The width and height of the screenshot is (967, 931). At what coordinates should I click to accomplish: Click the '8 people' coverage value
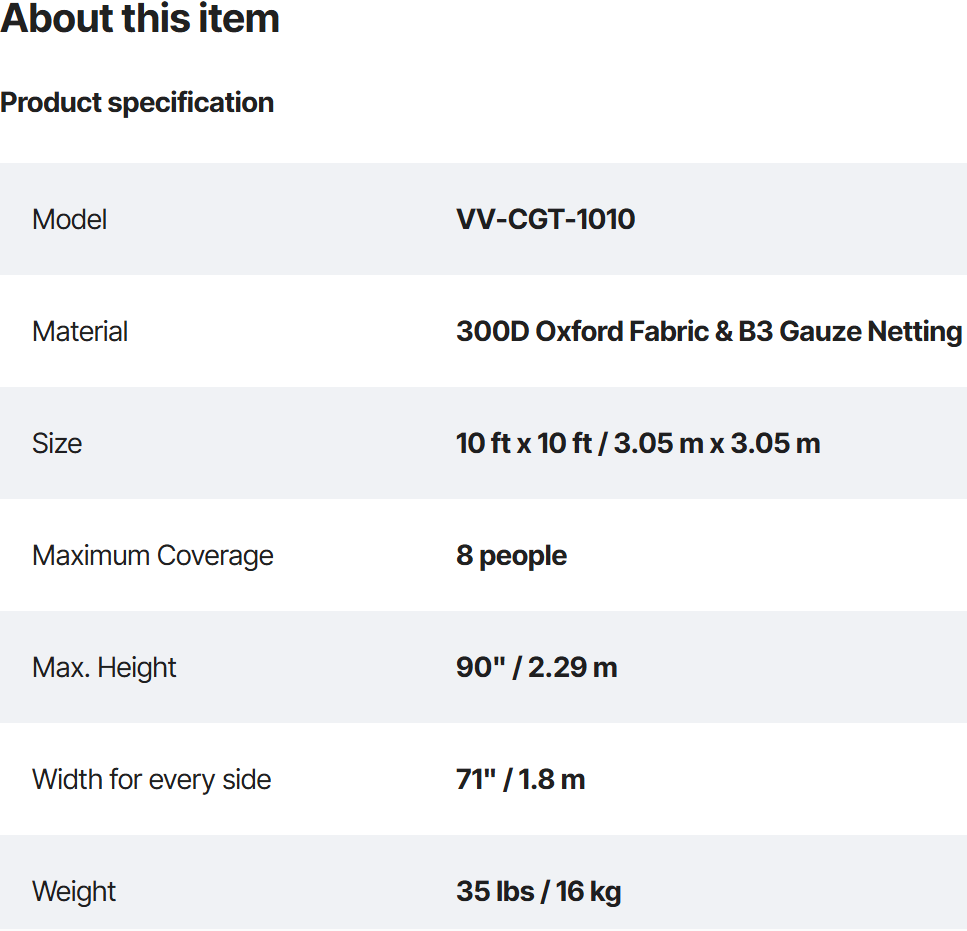511,556
